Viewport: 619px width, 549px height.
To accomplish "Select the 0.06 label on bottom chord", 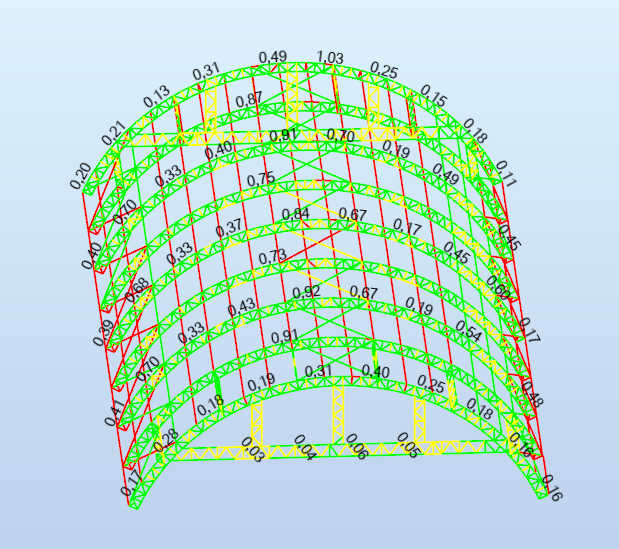I will click(356, 447).
